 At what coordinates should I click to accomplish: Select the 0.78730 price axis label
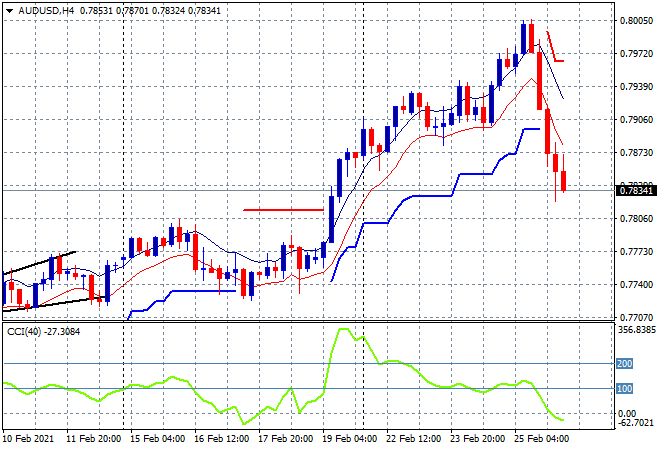coord(636,153)
